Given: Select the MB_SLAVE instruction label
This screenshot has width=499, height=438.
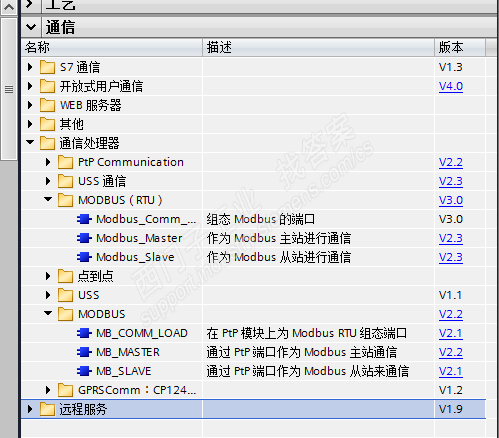Looking at the screenshot, I should pos(123,371).
